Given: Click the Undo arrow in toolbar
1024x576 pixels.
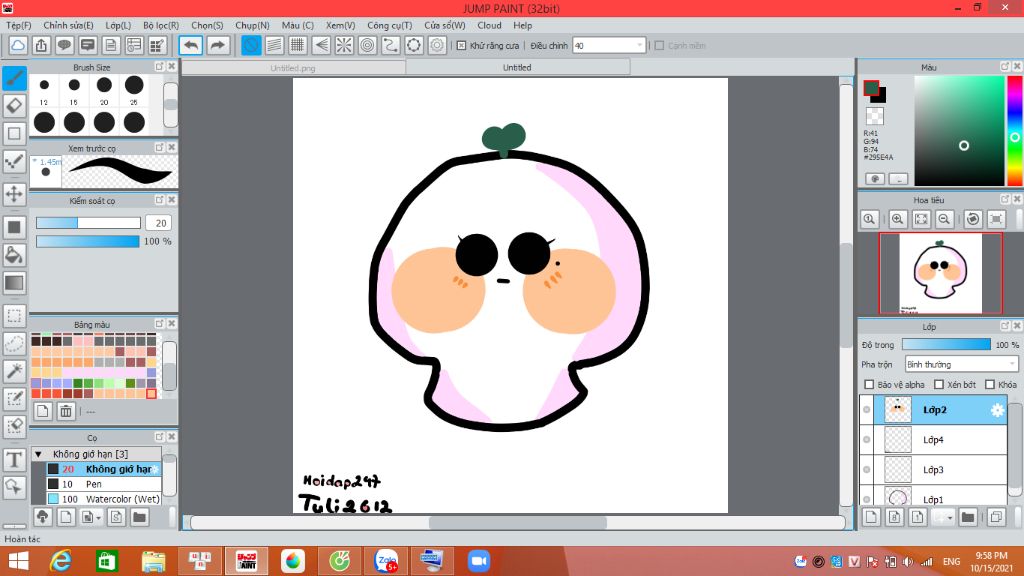Looking at the screenshot, I should click(191, 45).
